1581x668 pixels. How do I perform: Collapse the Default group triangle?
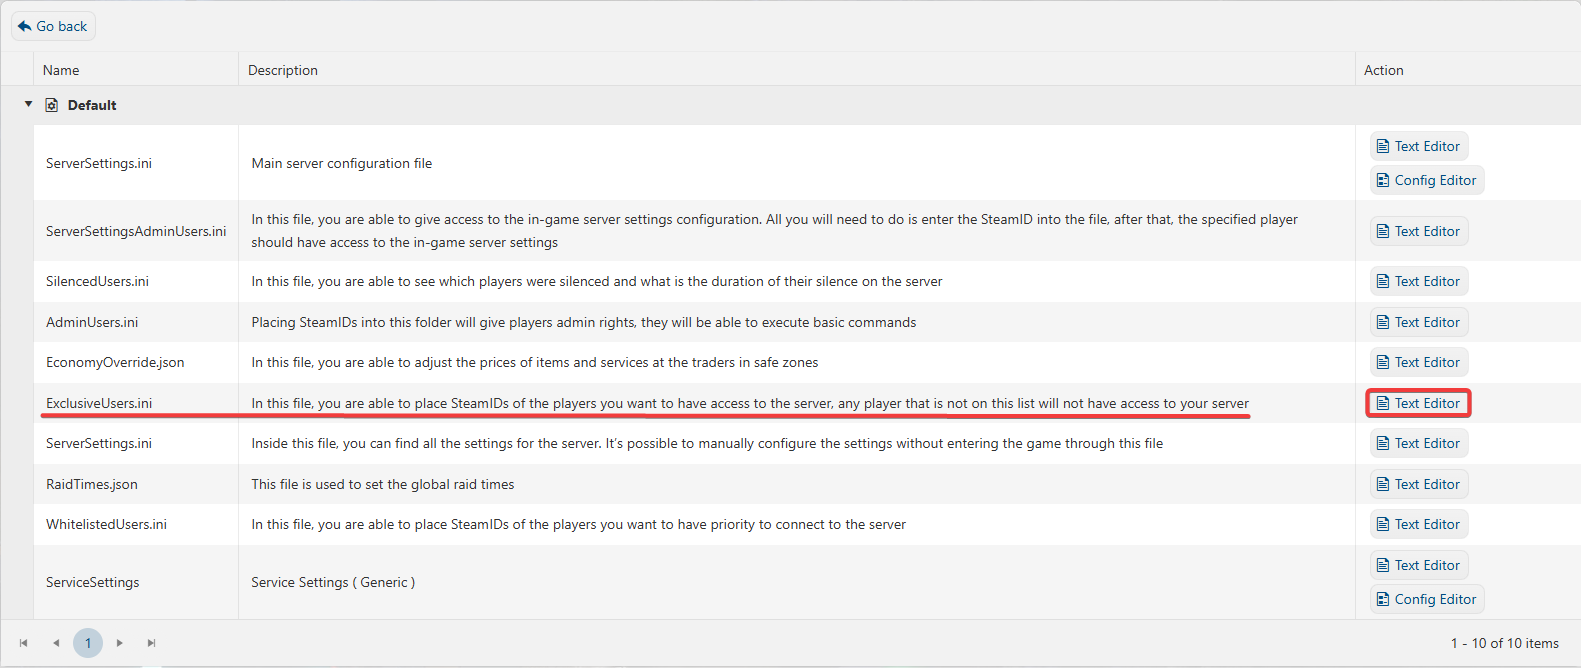pyautogui.click(x=28, y=104)
